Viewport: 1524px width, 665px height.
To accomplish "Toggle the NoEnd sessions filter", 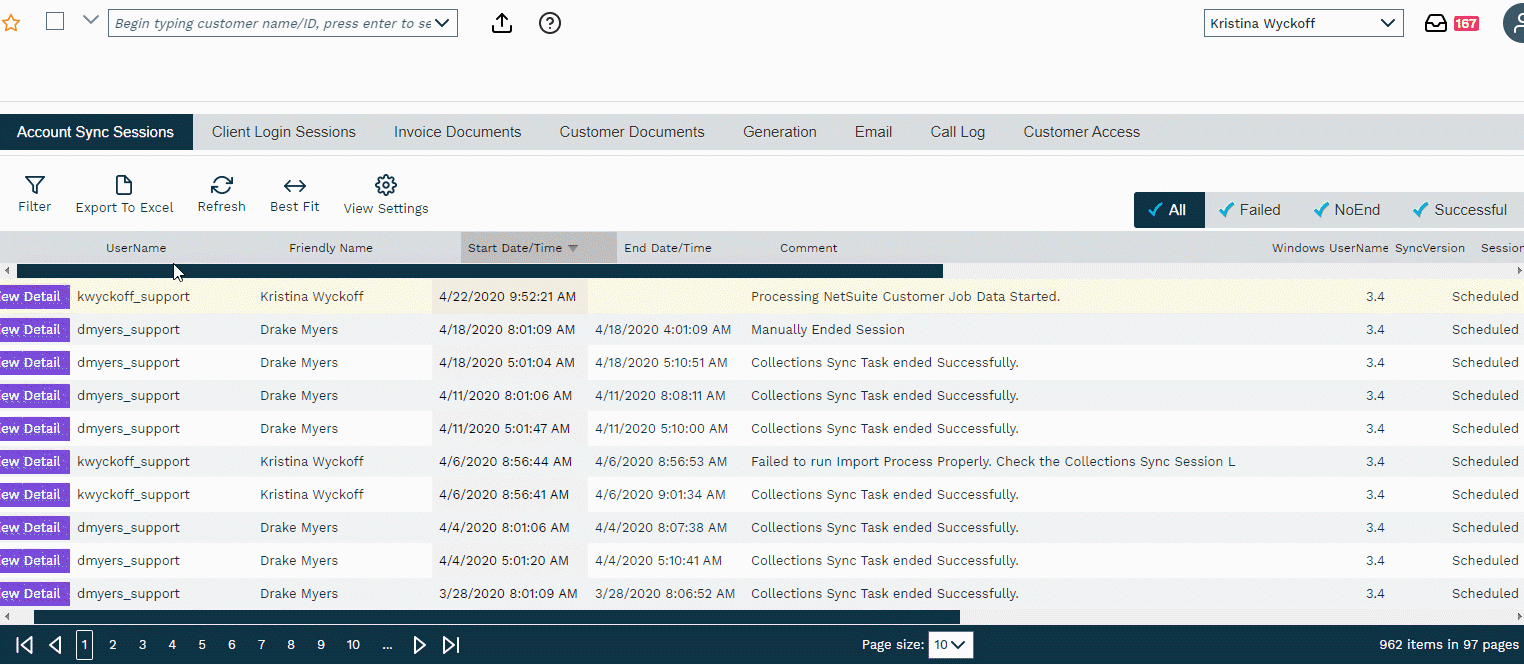I will click(1346, 210).
